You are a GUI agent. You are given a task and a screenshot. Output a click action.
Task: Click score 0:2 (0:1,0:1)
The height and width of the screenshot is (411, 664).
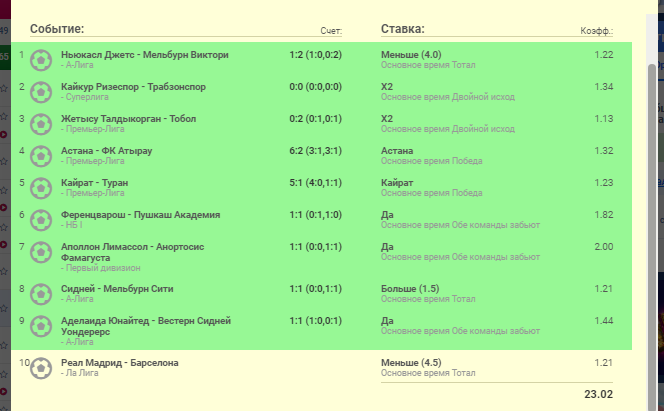pos(315,119)
